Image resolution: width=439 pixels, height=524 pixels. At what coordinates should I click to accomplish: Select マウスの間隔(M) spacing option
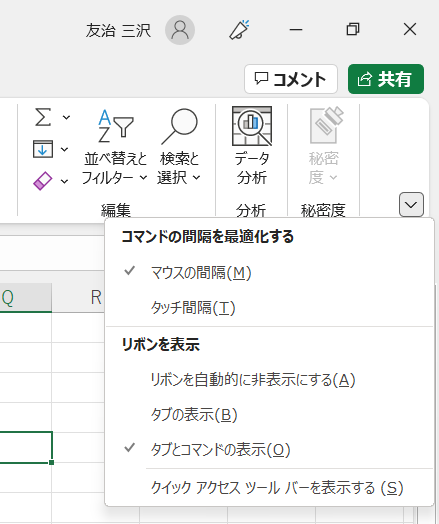[x=269, y=273]
